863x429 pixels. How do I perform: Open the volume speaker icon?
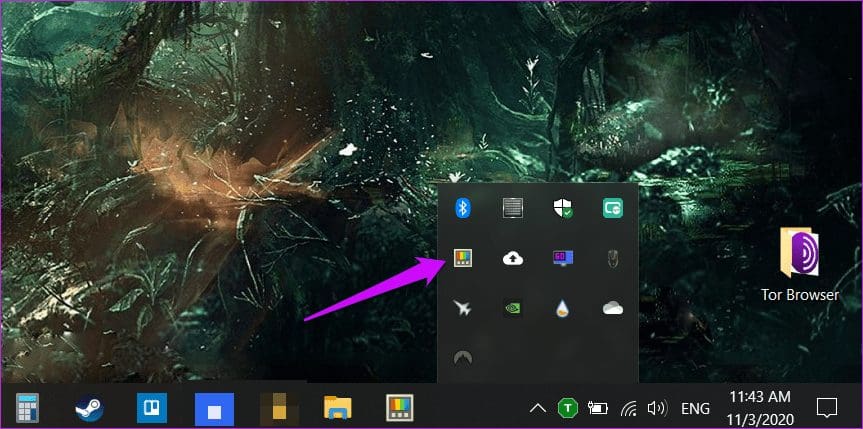(x=657, y=408)
